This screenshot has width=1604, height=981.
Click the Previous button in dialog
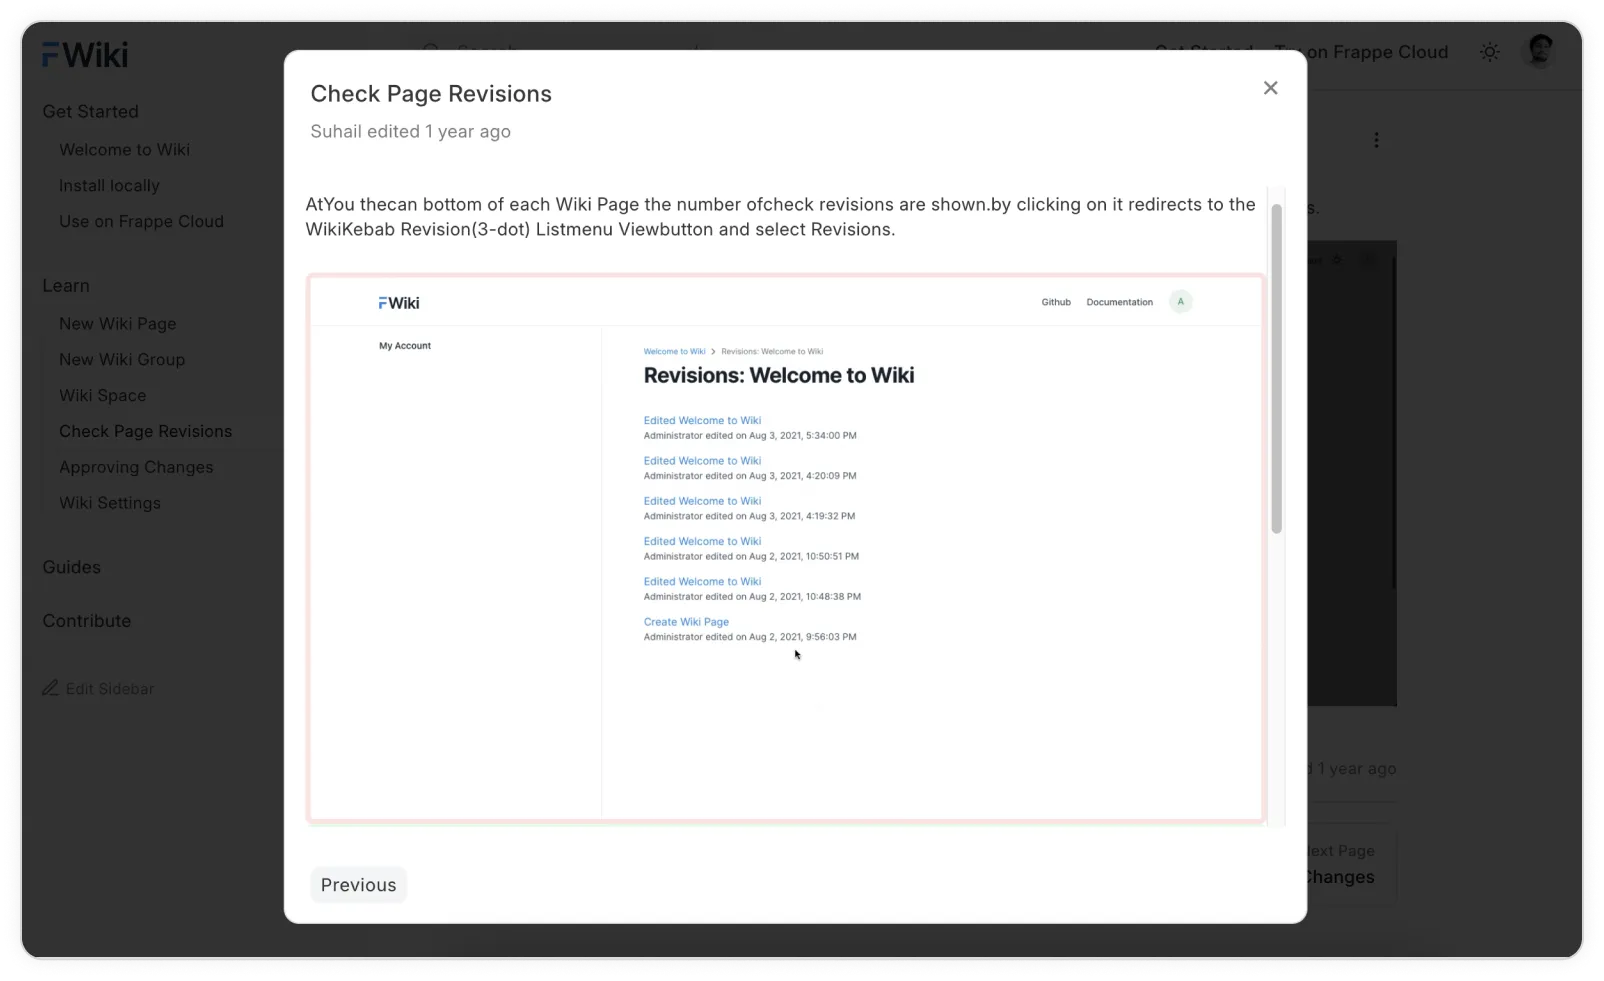(x=358, y=885)
